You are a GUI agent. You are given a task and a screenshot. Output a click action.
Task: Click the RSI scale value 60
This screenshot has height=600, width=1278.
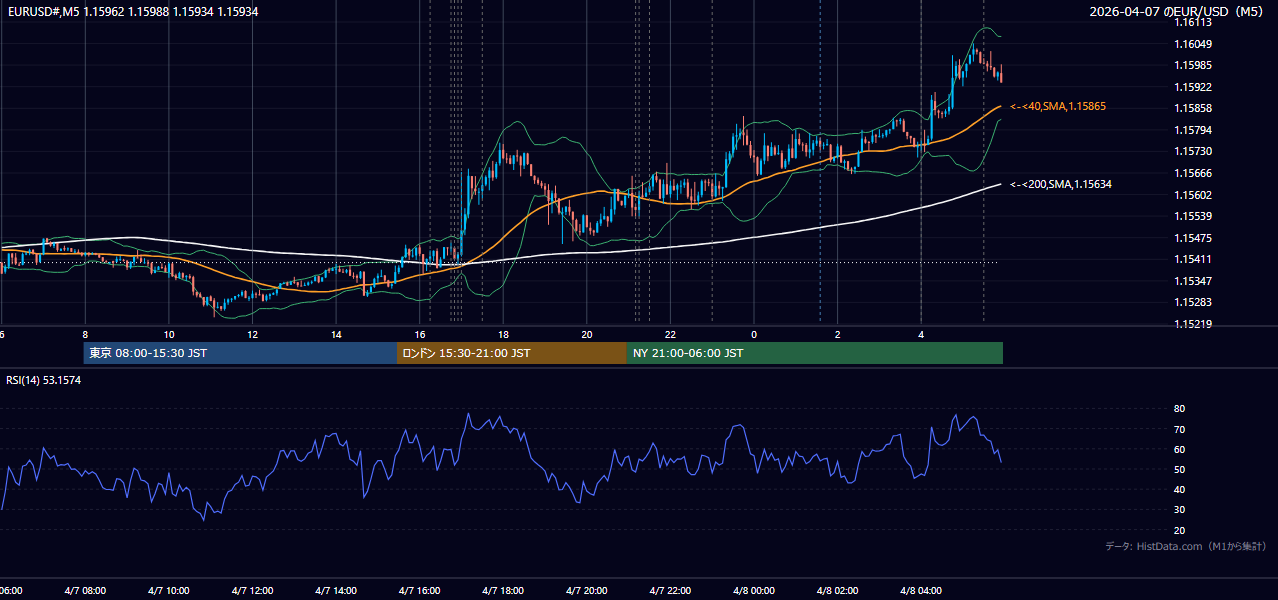point(1179,449)
